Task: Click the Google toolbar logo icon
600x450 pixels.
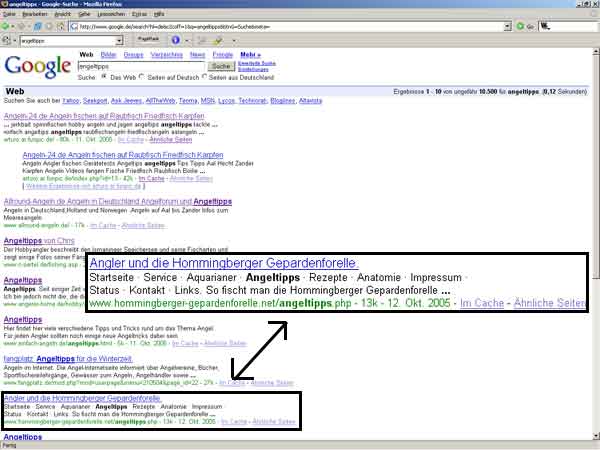Action: [x=6, y=40]
